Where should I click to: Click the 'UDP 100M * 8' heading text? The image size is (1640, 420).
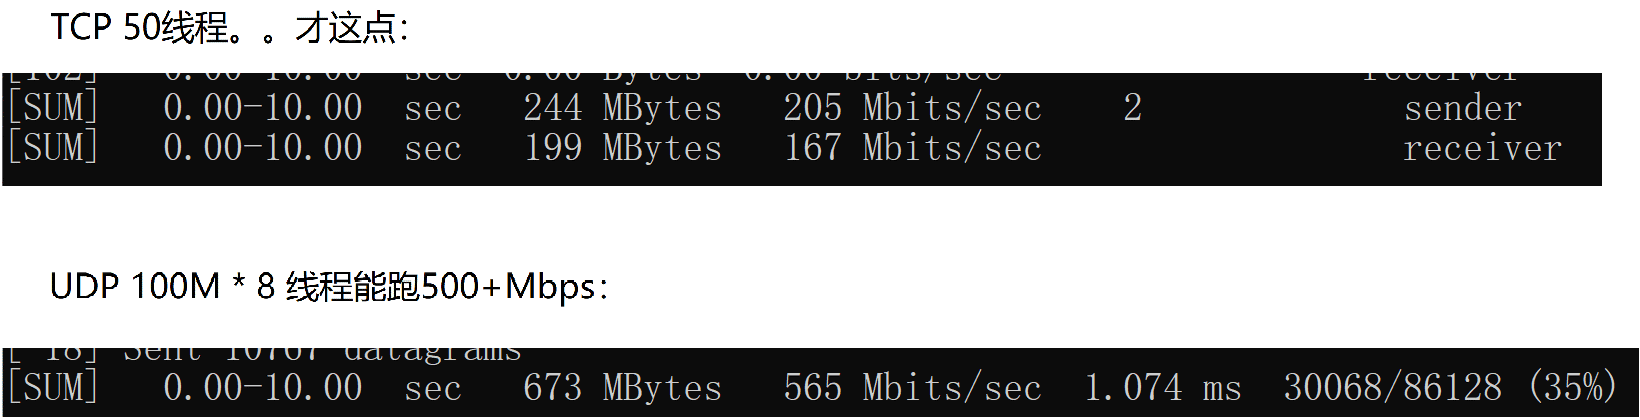[162, 287]
